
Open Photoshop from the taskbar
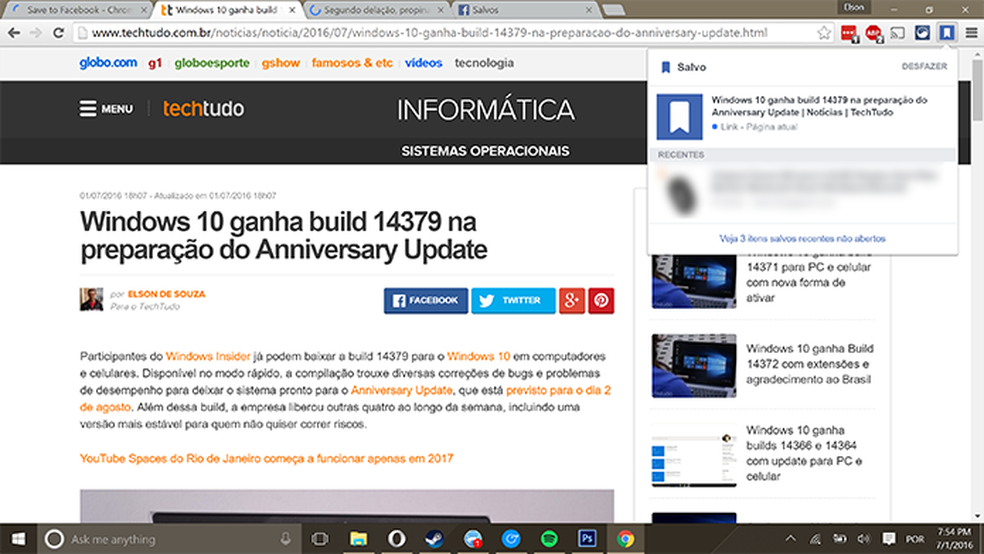pos(587,538)
